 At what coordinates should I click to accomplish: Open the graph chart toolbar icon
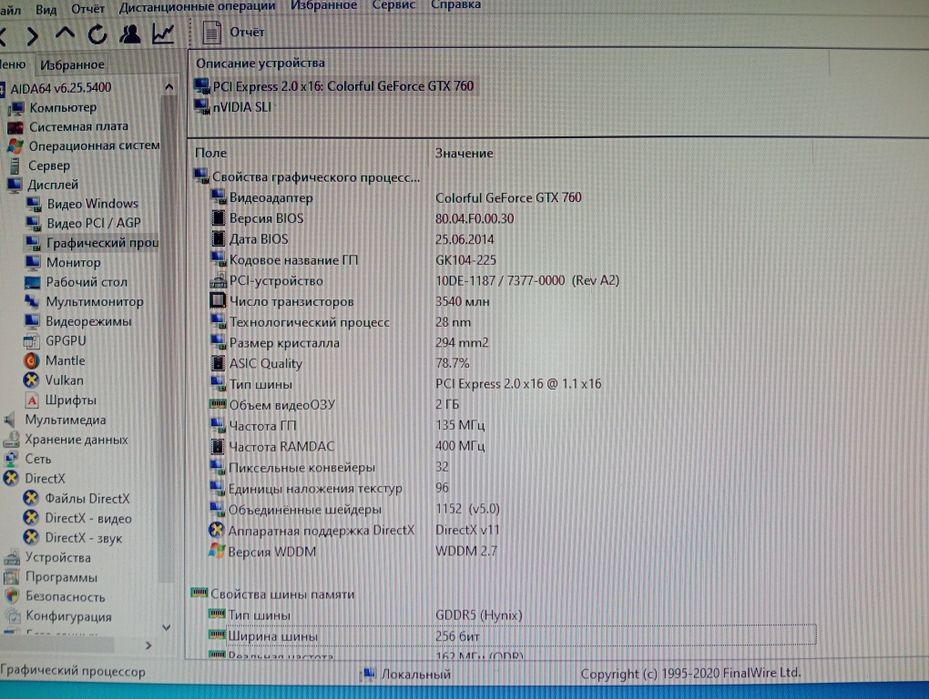pos(163,34)
